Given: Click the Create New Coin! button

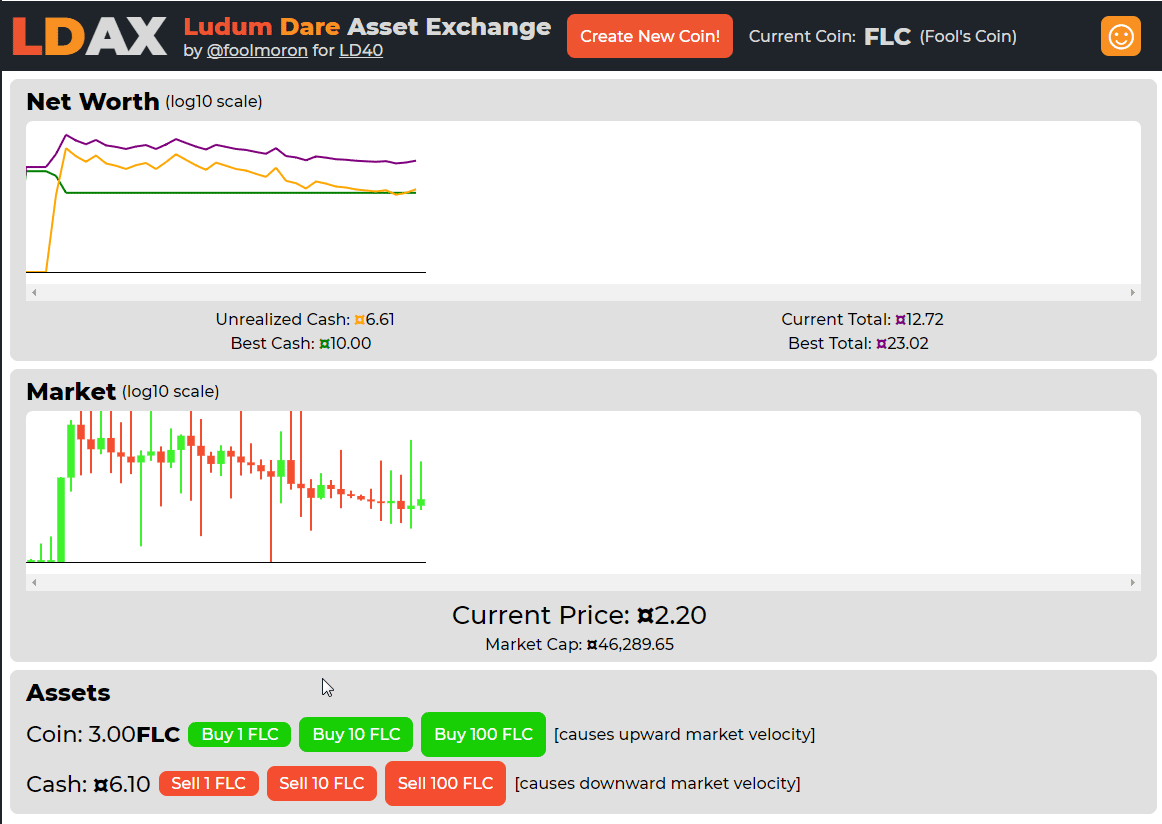Looking at the screenshot, I should pos(650,36).
